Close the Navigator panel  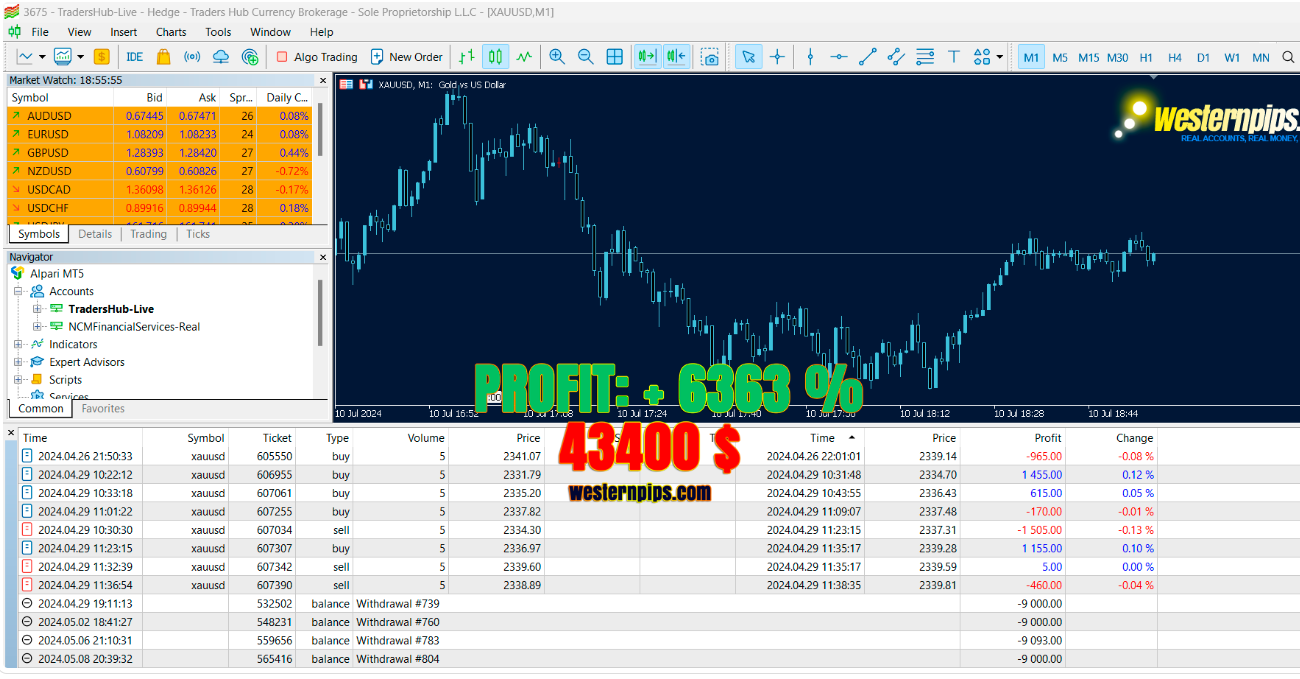tap(323, 257)
